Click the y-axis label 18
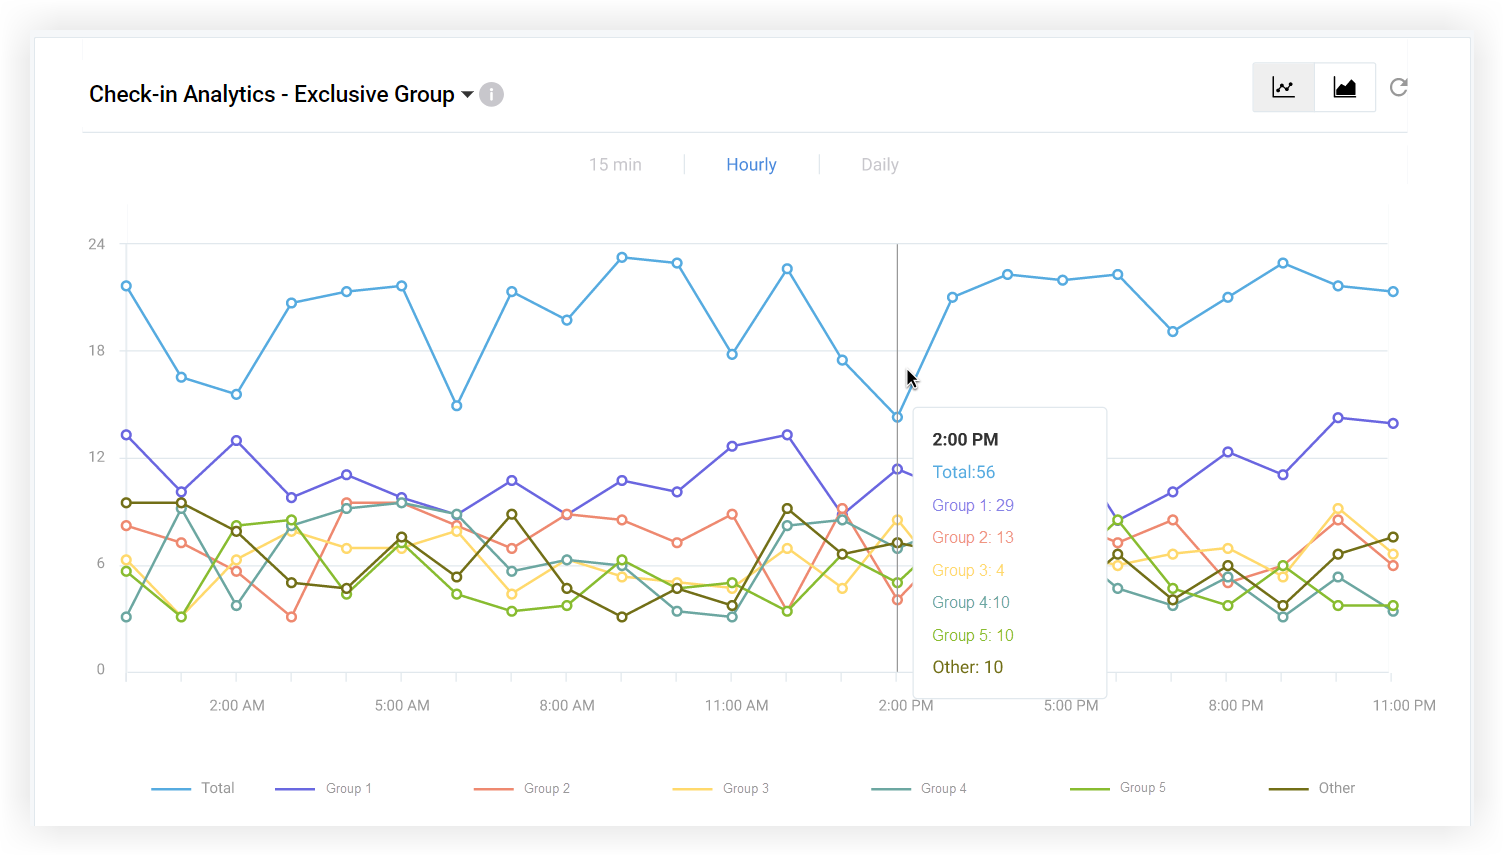The height and width of the screenshot is (856, 1504). point(96,350)
